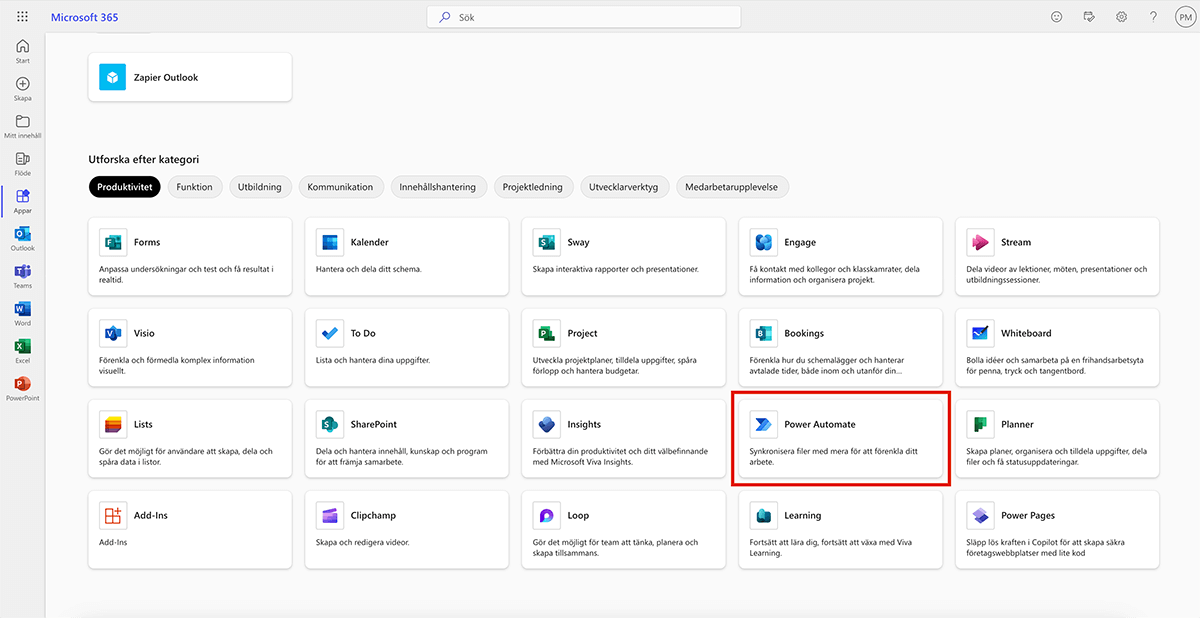Open the Zapier Outlook title link
This screenshot has width=1200, height=618.
pyautogui.click(x=166, y=77)
